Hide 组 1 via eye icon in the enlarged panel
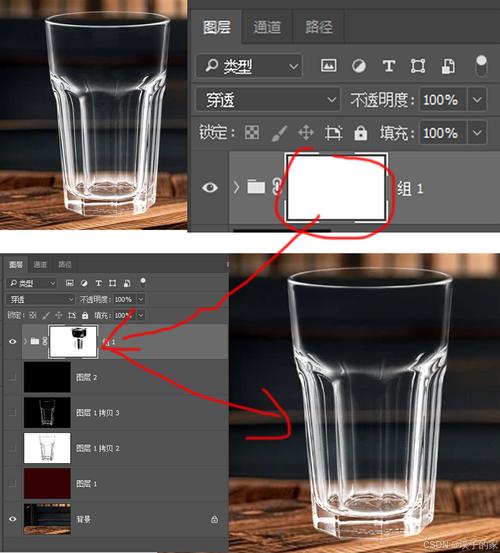Image resolution: width=500 pixels, height=553 pixels. tap(210, 187)
